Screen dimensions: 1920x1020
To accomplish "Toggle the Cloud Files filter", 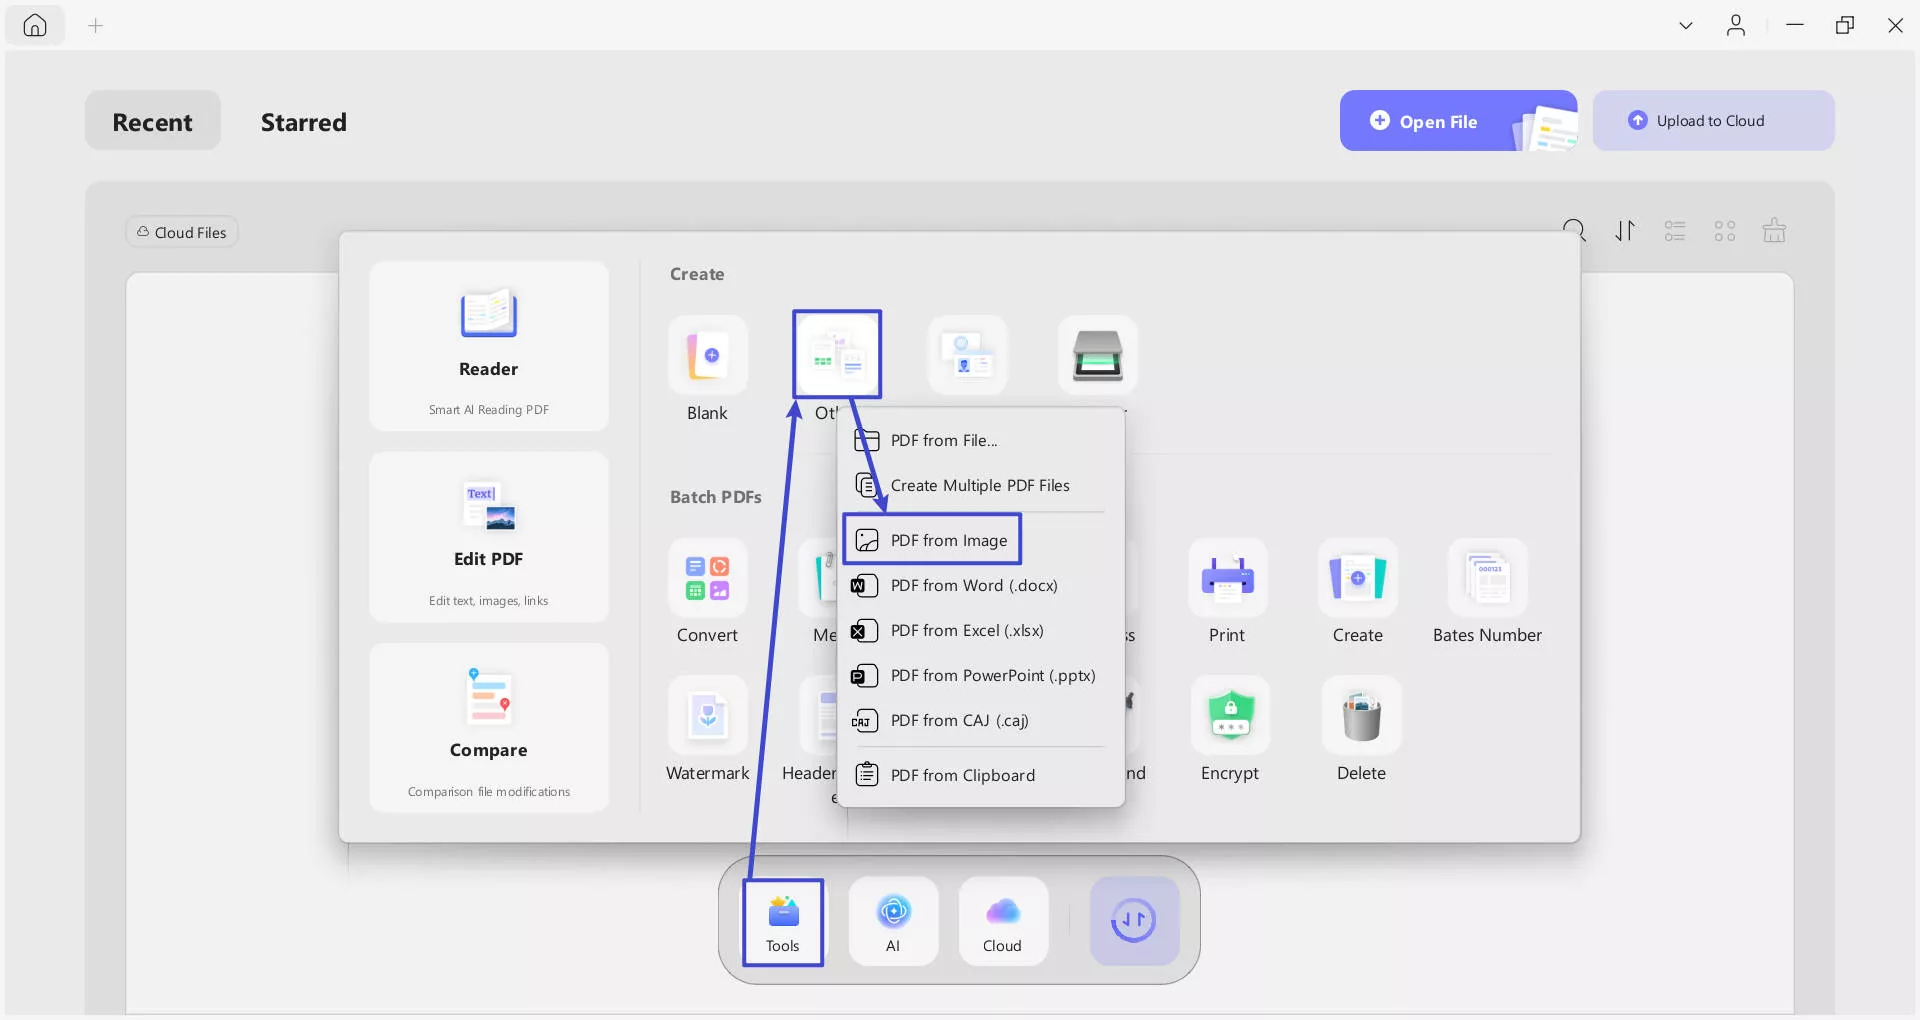I will point(181,231).
